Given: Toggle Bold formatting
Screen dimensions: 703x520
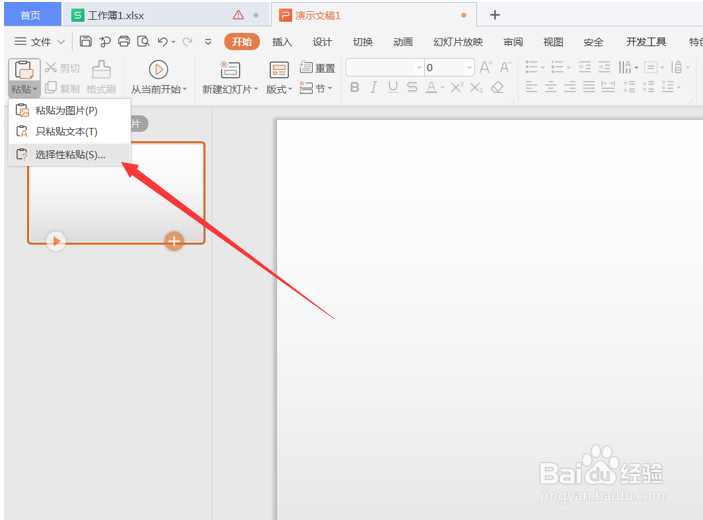Looking at the screenshot, I should (355, 87).
